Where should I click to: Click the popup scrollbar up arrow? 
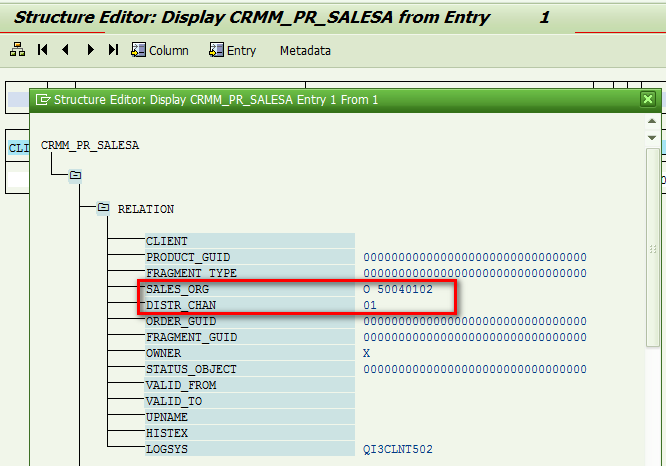pos(652,121)
